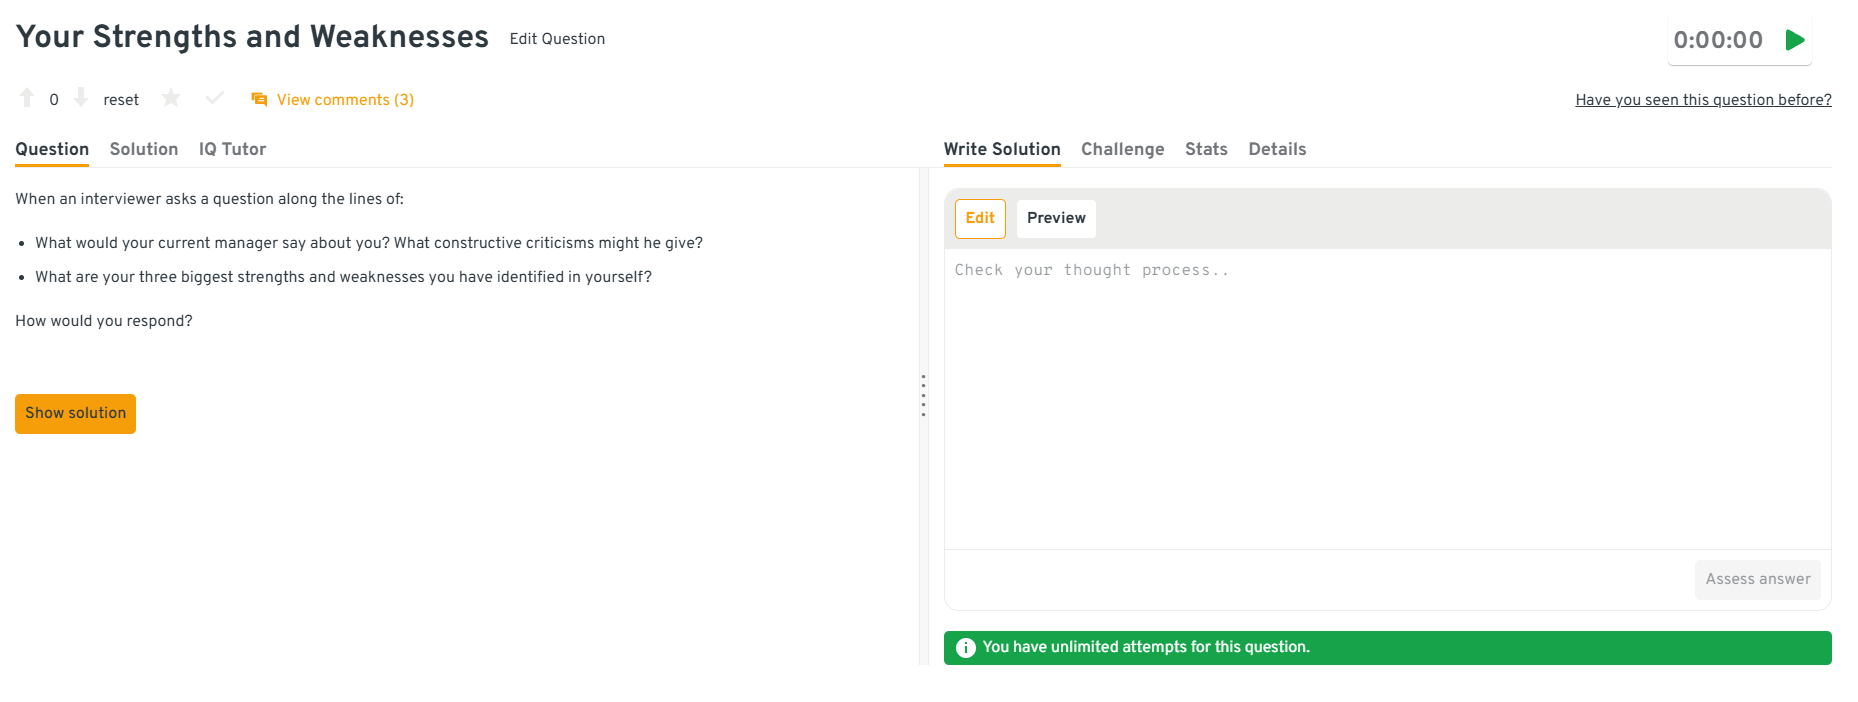Click the upvote arrow icon
Image resolution: width=1858 pixels, height=702 pixels.
pos(27,98)
